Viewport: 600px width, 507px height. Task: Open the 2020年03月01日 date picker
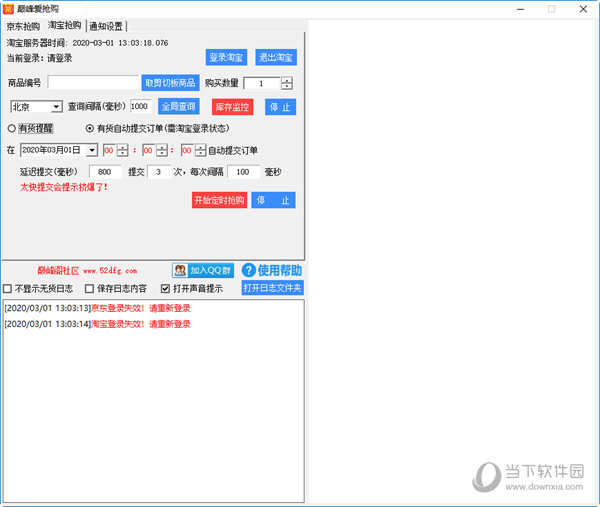coord(92,150)
